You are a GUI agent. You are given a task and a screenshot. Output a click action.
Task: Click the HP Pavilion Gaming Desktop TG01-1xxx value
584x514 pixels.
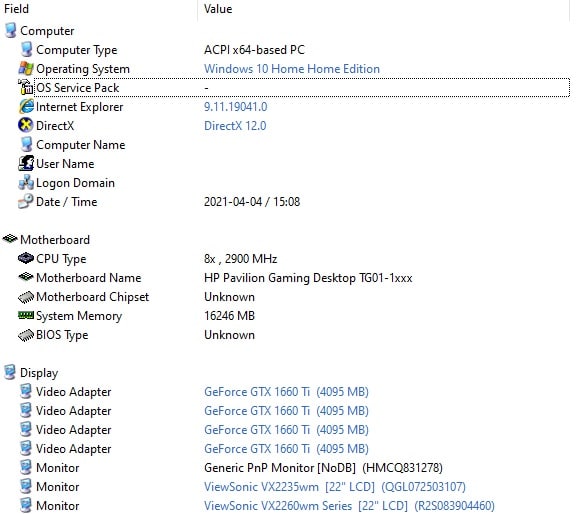pos(308,278)
